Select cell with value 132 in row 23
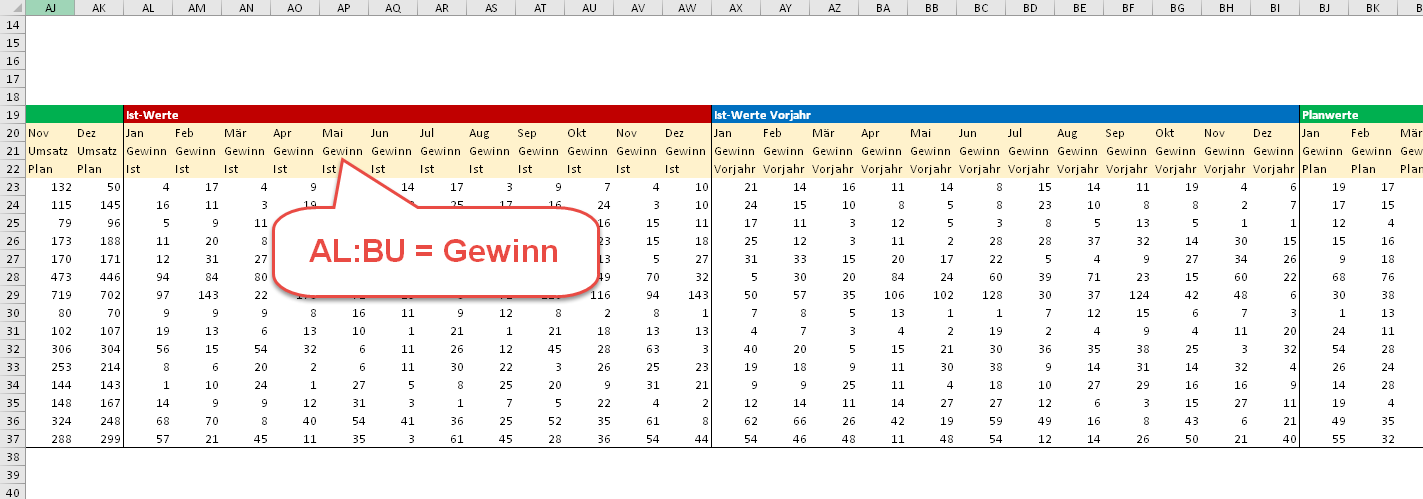The height and width of the screenshot is (499, 1423). point(49,187)
